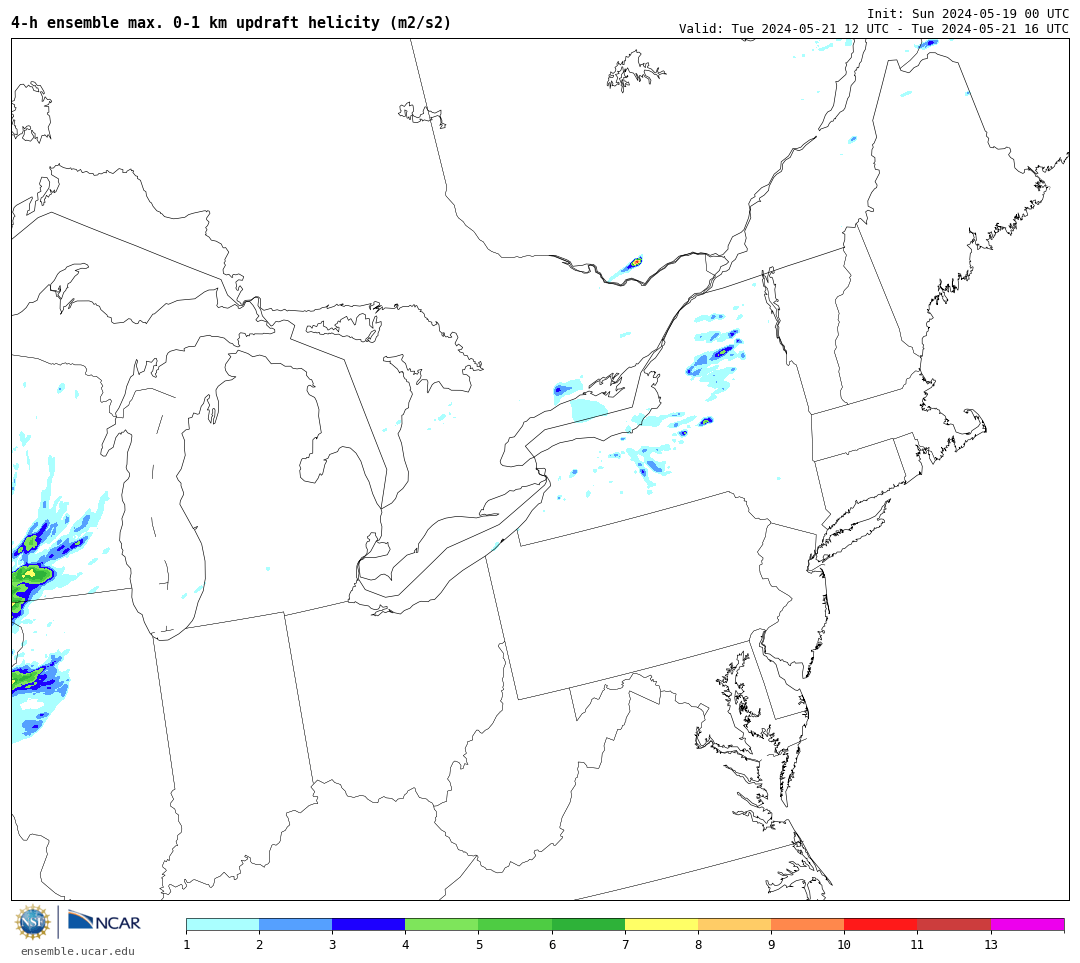
Task: Click the yellow 7-8 color swatch
Action: [661, 924]
